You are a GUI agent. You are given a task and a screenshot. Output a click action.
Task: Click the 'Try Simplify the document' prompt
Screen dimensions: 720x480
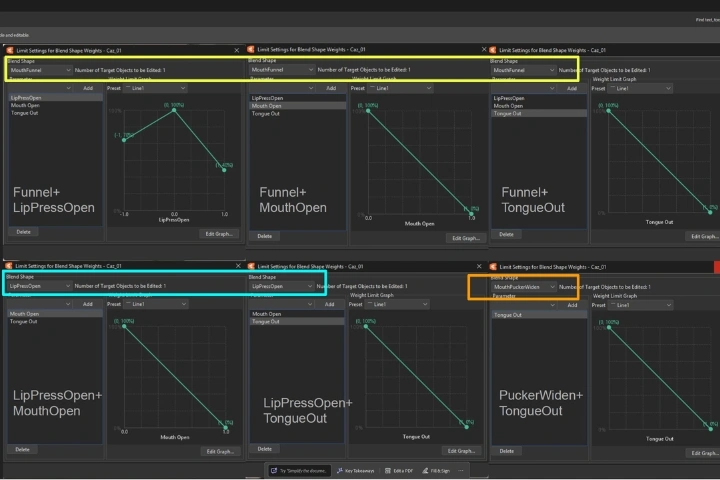point(299,471)
